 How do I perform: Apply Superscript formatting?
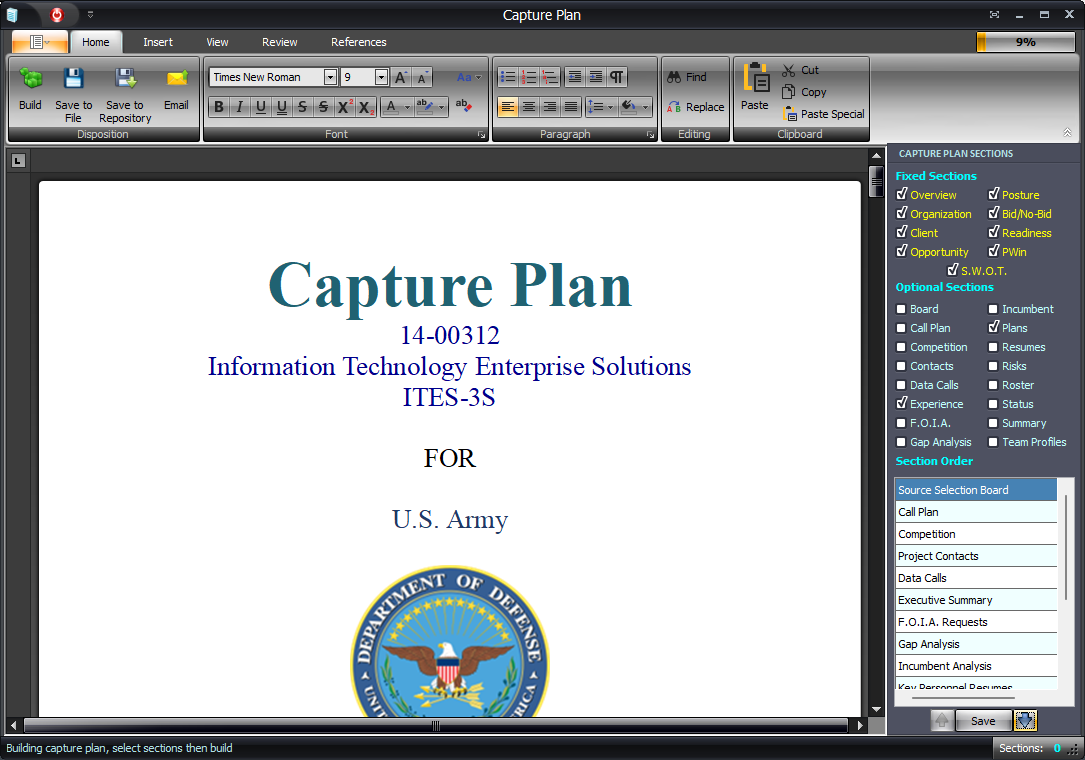click(x=344, y=107)
